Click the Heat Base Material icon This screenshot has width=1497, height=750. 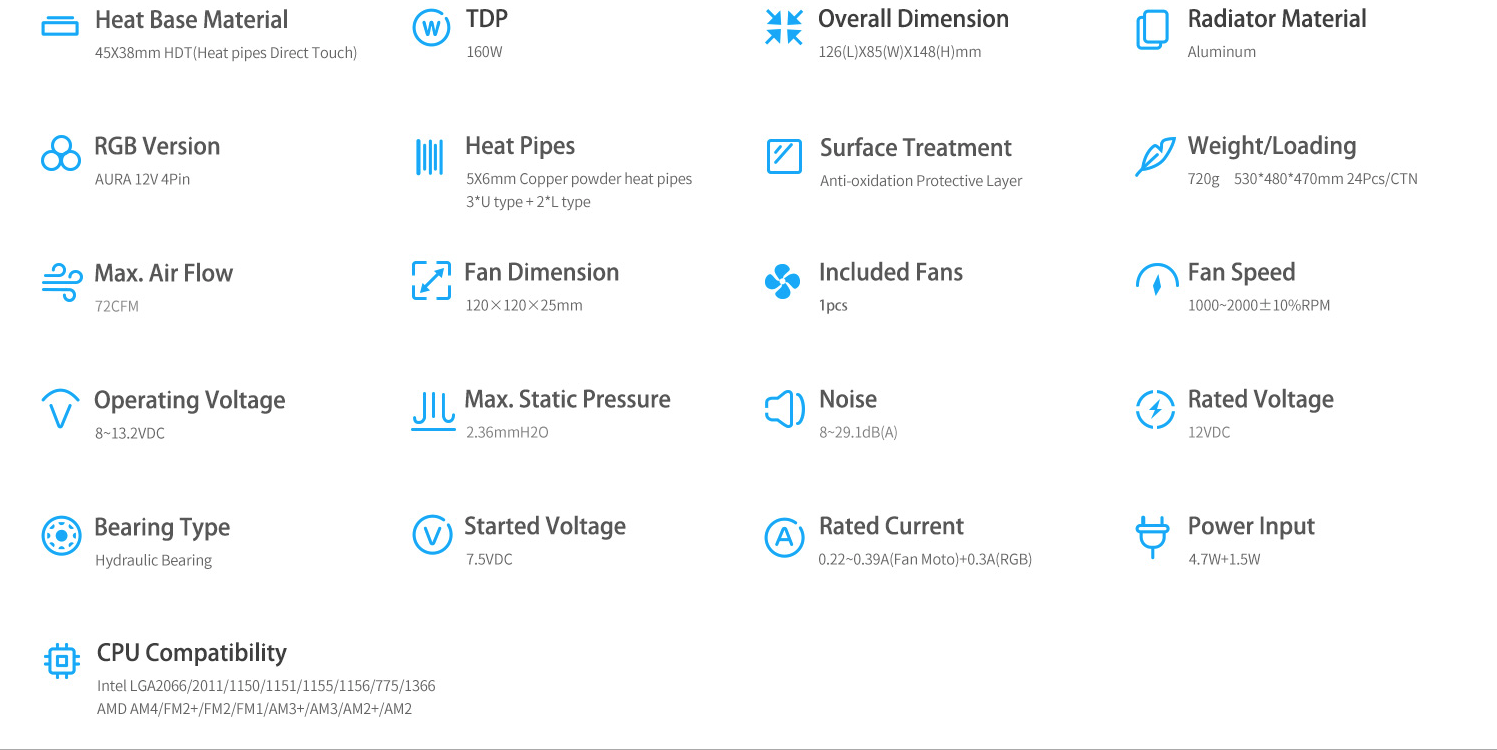click(59, 27)
